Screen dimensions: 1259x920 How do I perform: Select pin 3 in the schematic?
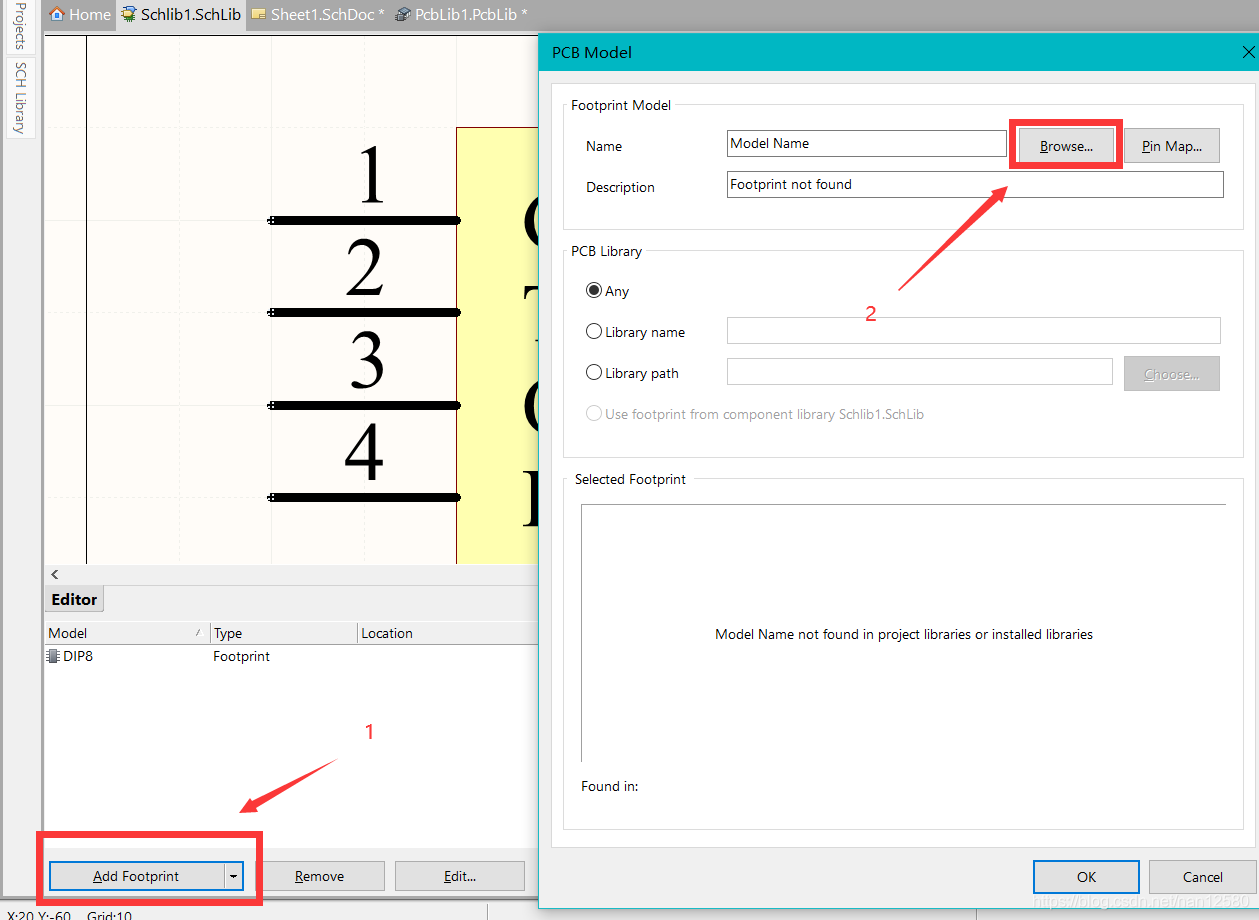(x=365, y=405)
